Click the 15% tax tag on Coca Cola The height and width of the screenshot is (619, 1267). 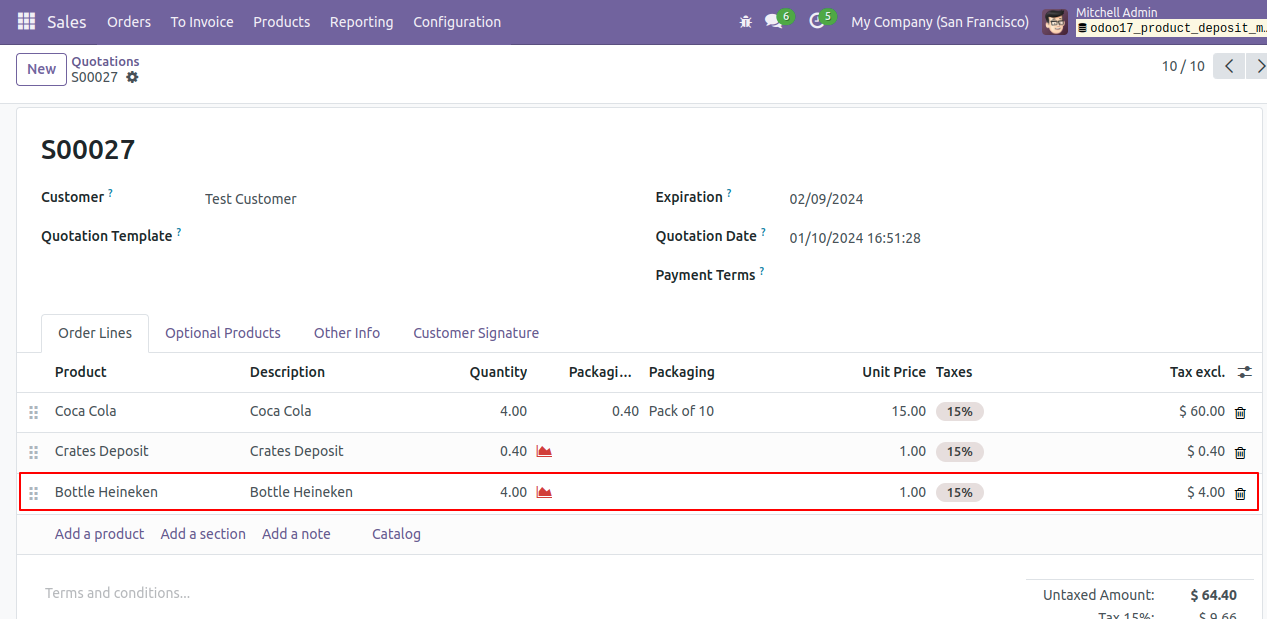pos(960,411)
